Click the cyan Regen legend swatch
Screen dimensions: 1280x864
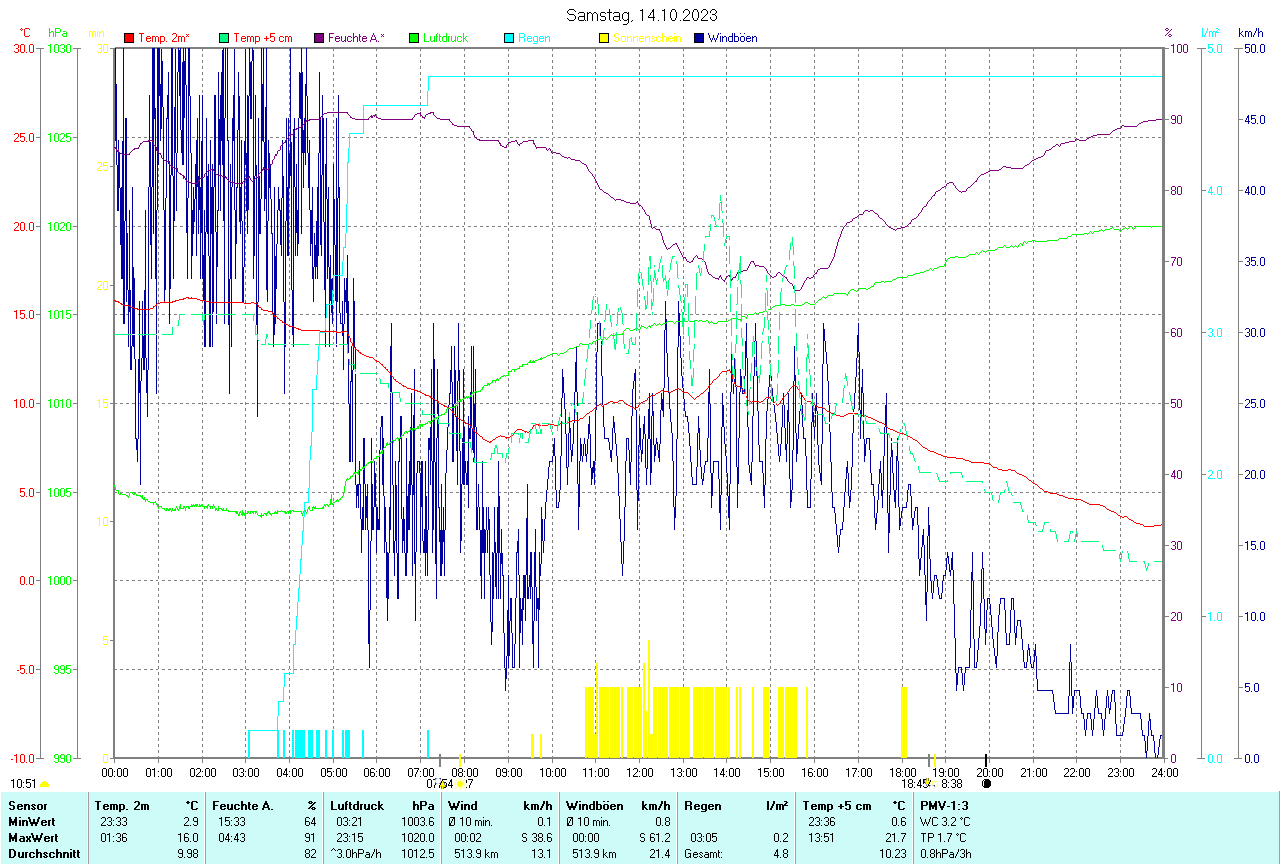tap(509, 38)
